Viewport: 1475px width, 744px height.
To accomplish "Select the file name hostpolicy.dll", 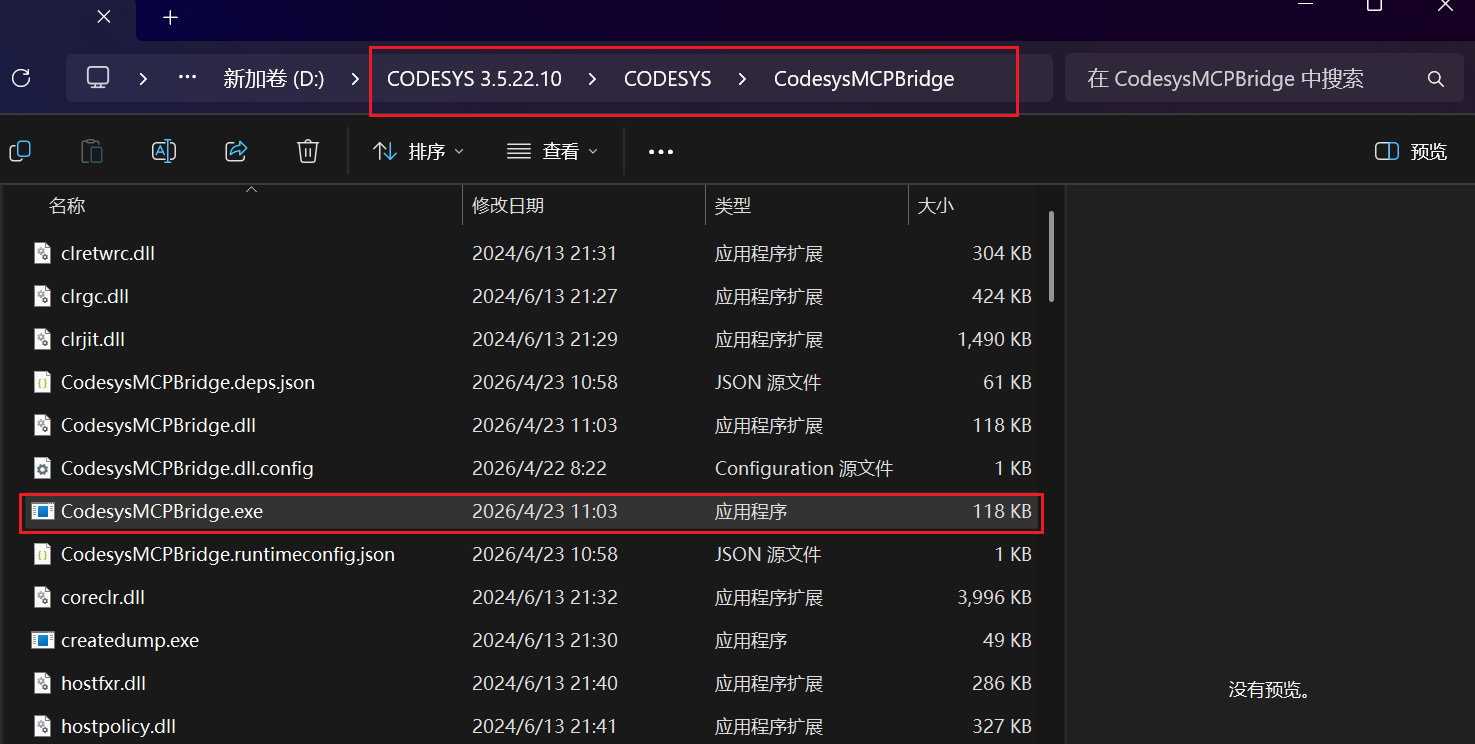I will tap(118, 727).
